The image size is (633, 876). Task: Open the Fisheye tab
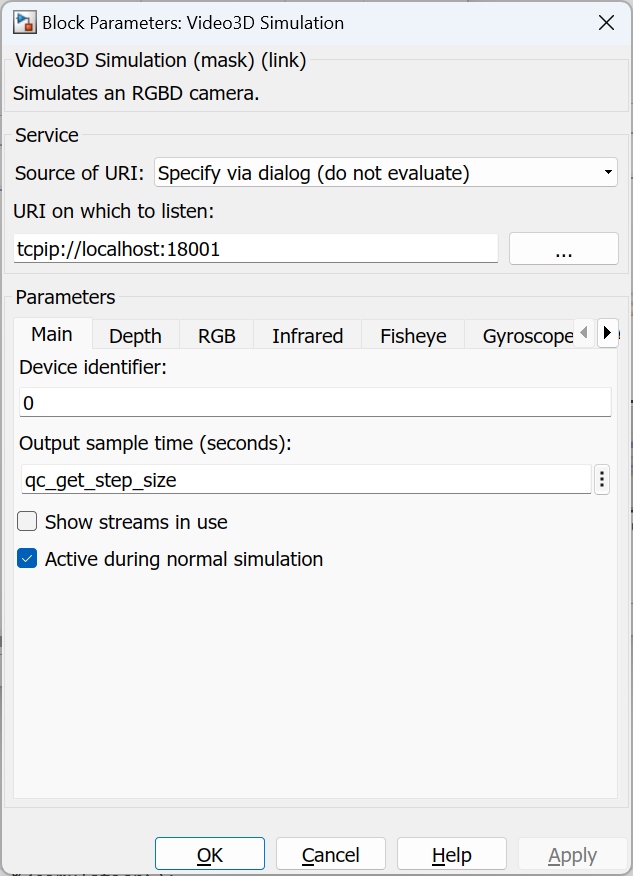tap(412, 336)
